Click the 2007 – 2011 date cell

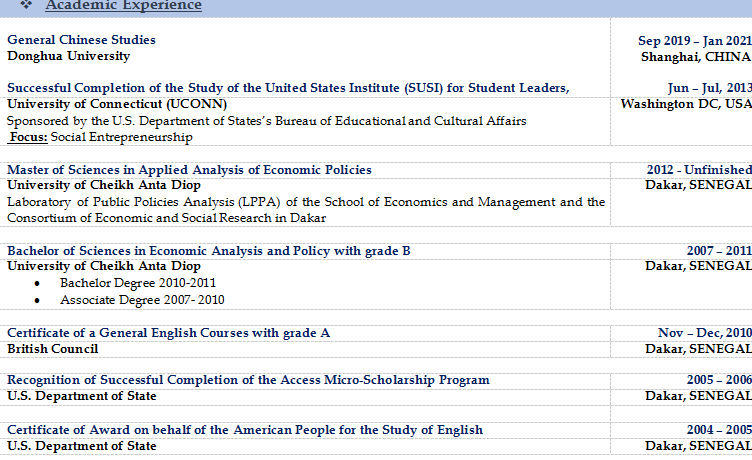pos(718,251)
